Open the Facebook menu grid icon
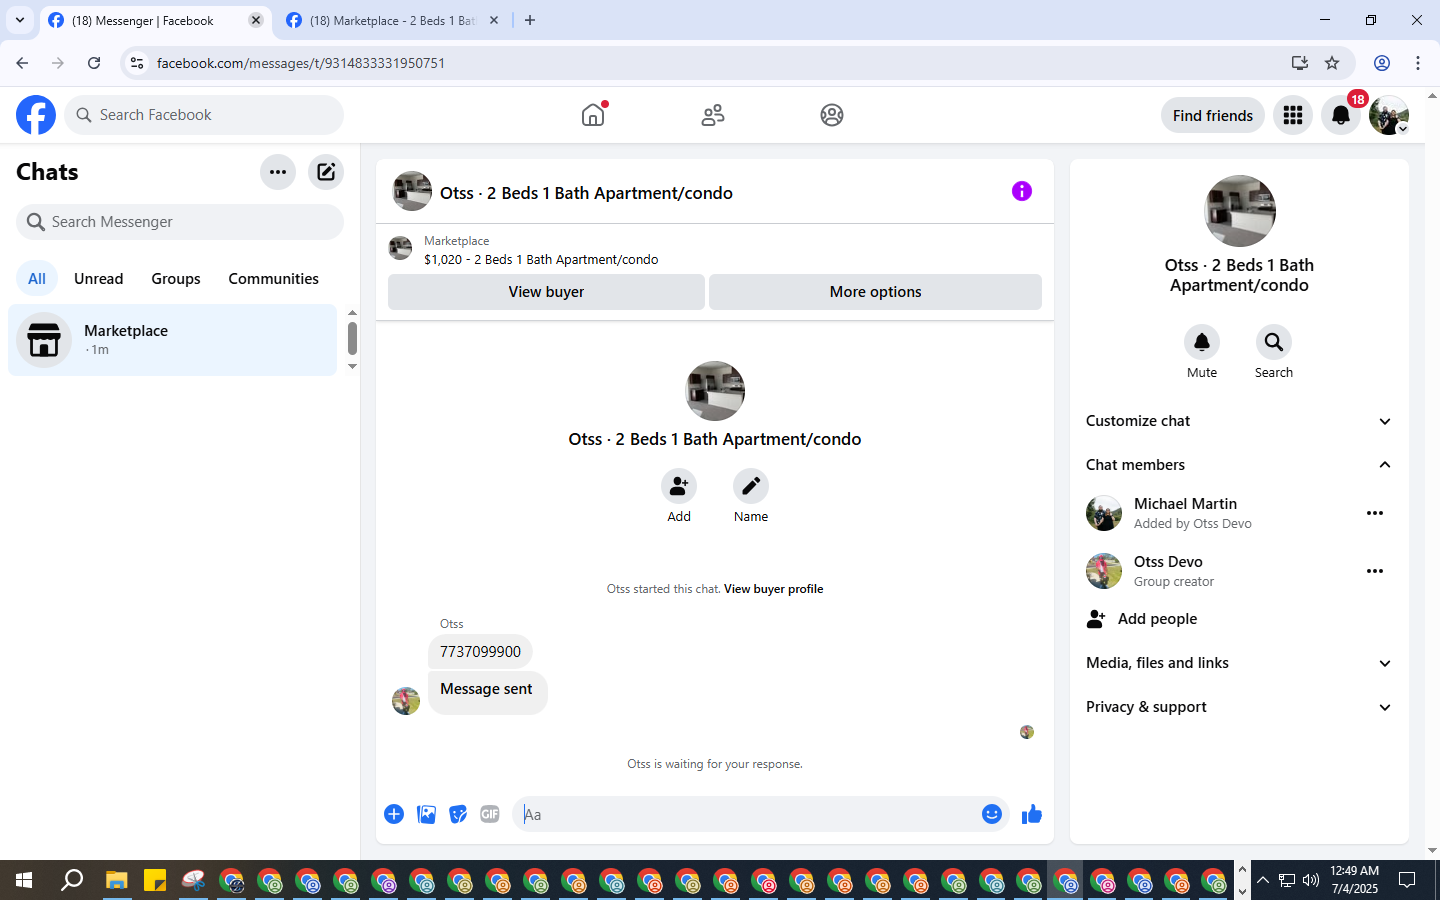 coord(1293,115)
